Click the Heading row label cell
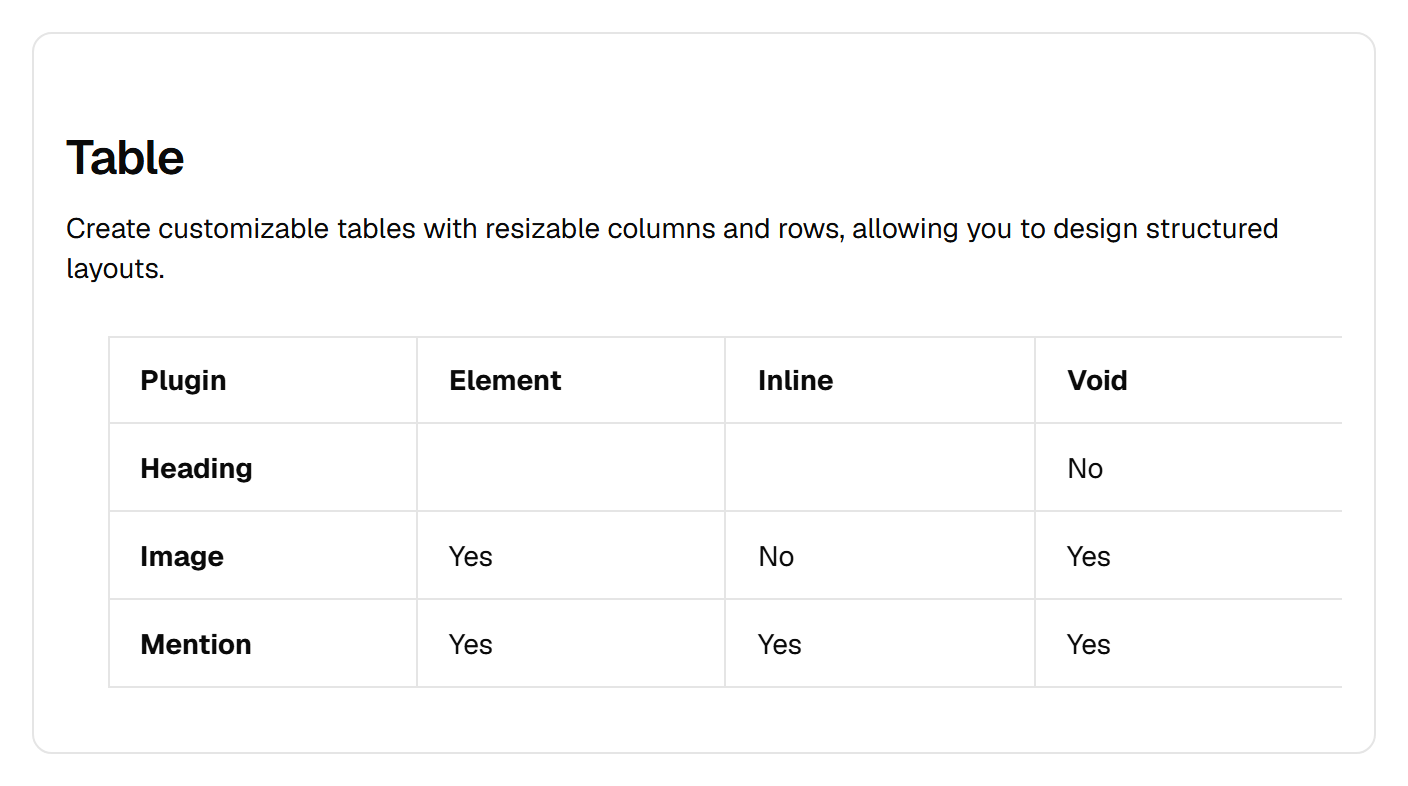Screen dimensions: 1408x786 click(x=263, y=467)
